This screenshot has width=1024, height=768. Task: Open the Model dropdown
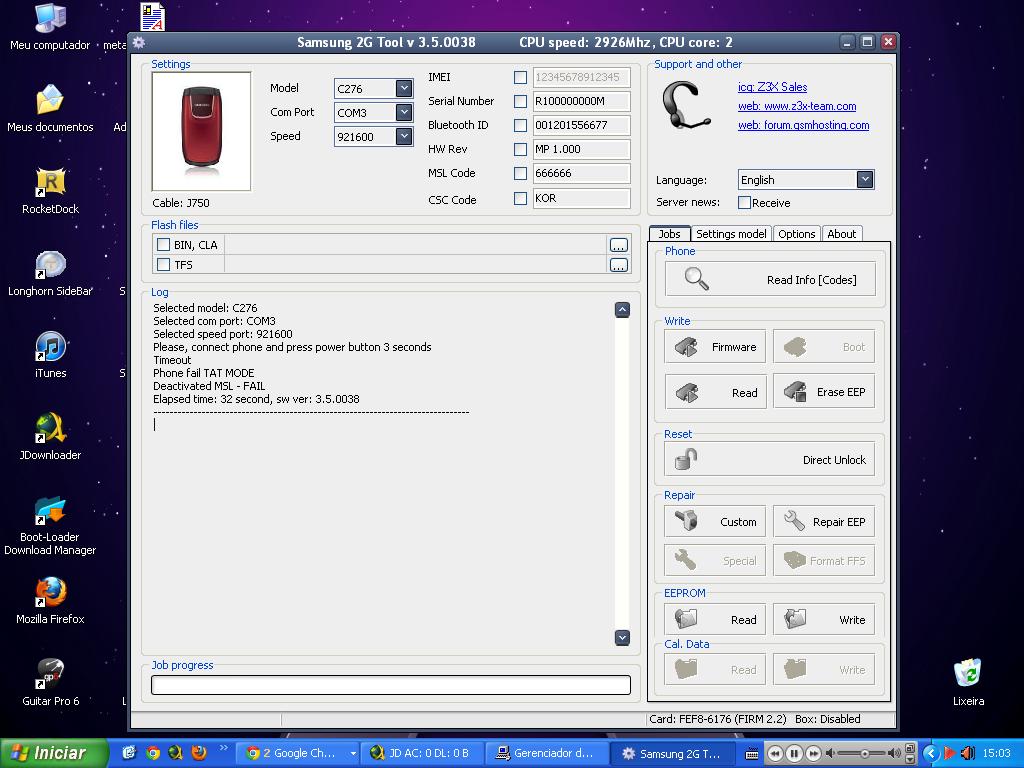coord(404,88)
